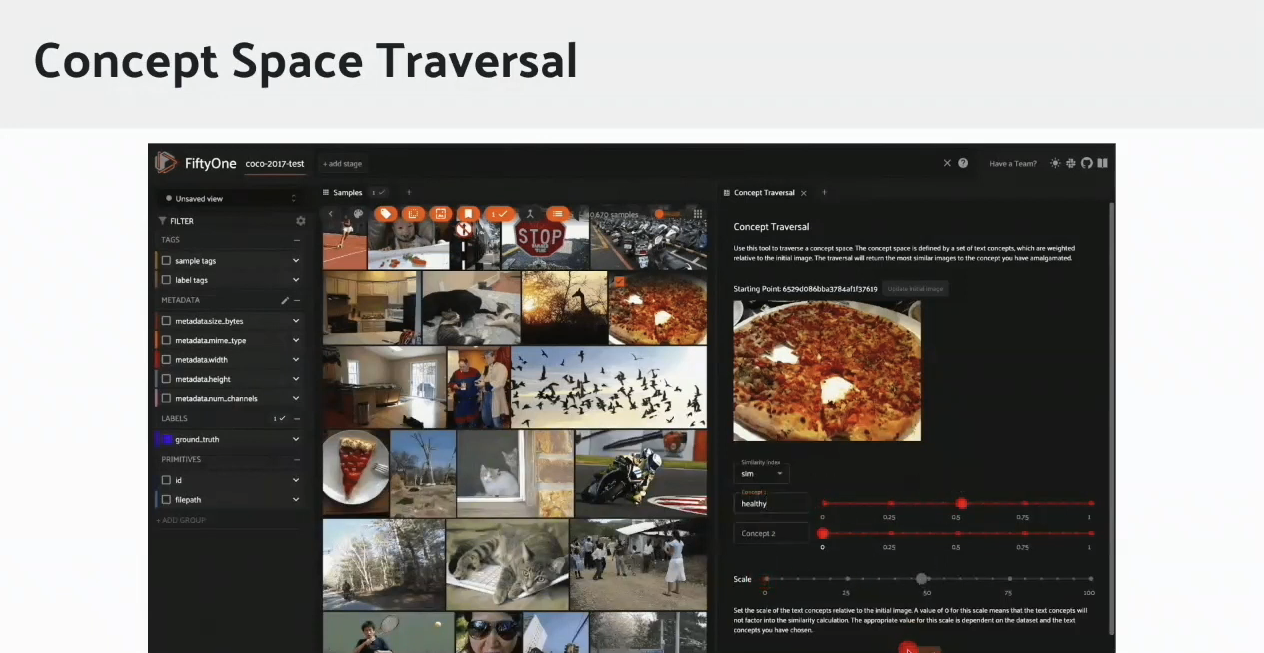Click the Have a Team? link

1012,163
